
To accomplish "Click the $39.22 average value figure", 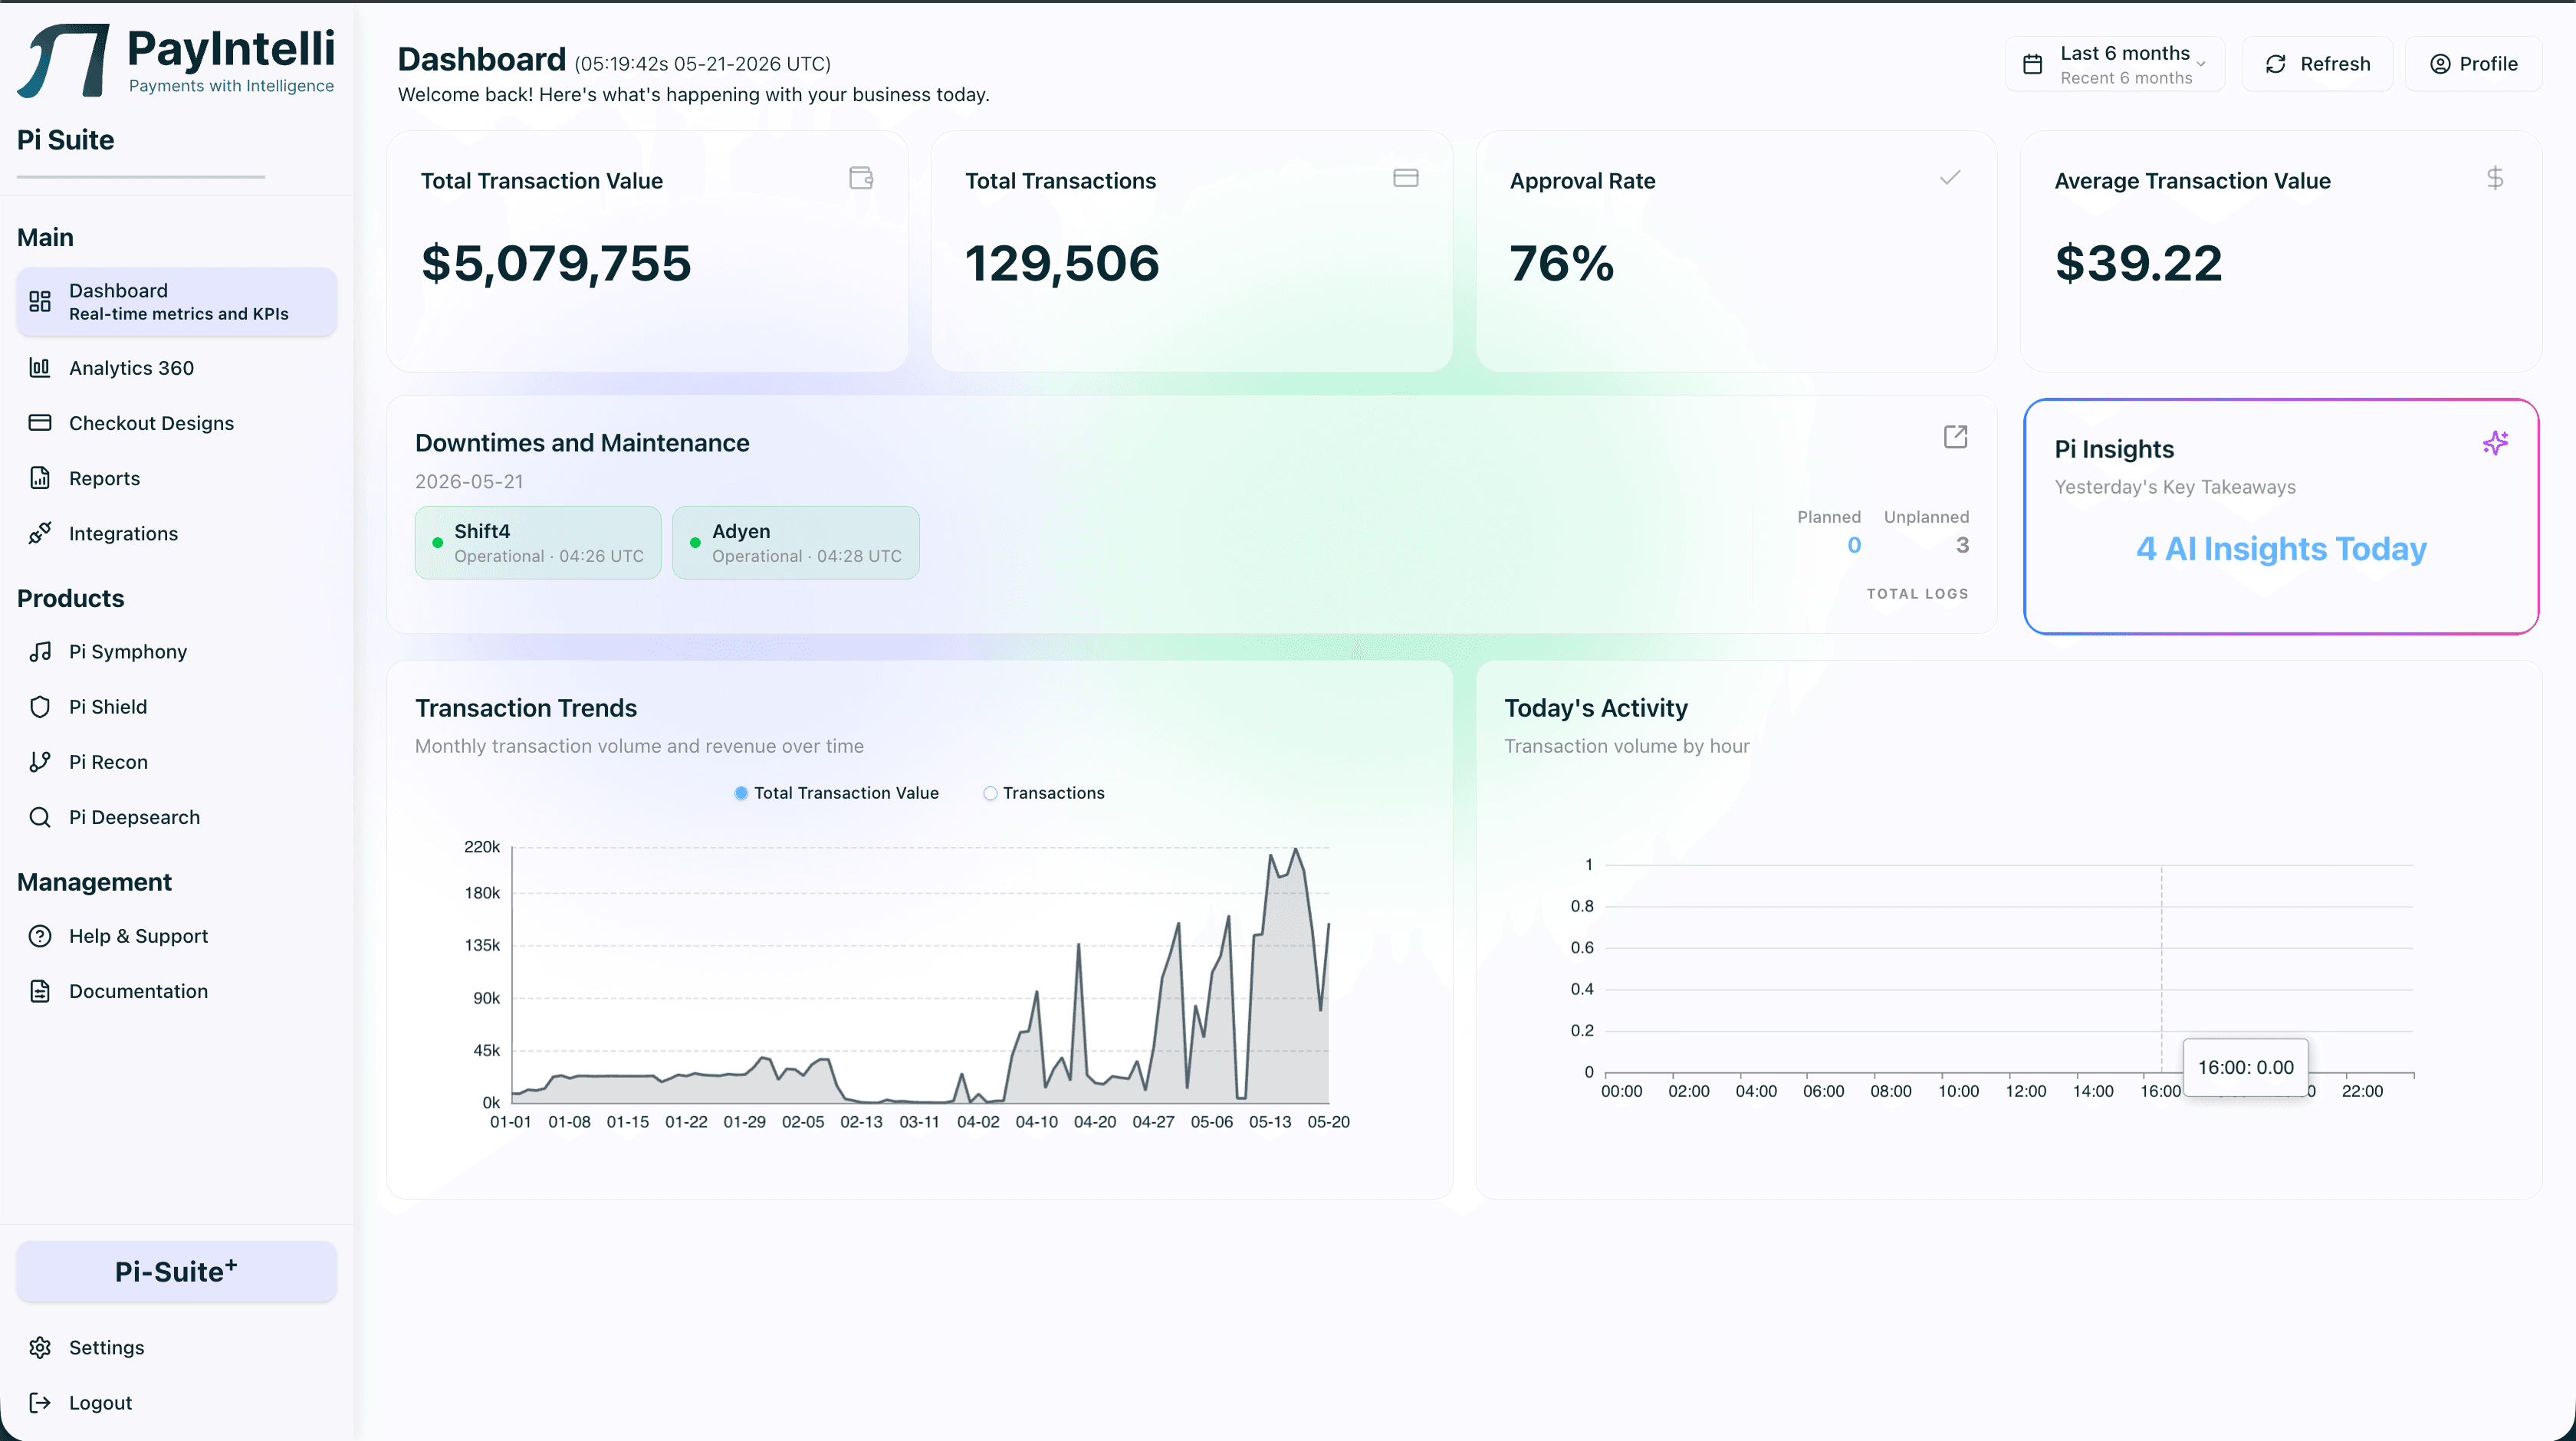I will coord(2138,263).
